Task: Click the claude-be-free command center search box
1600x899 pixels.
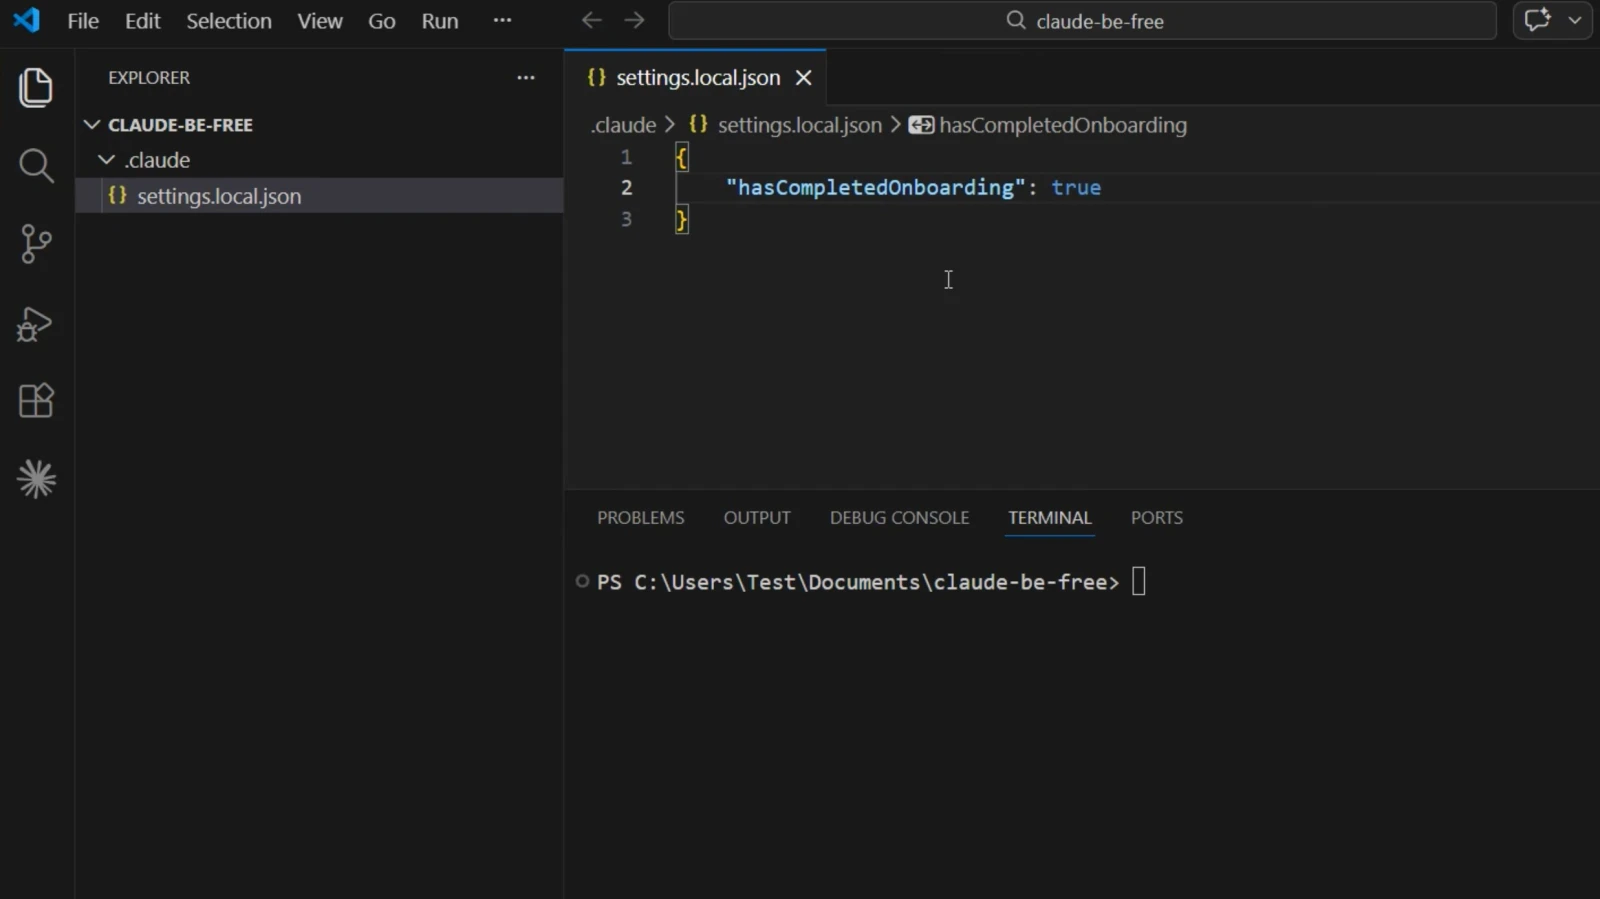Action: pyautogui.click(x=1082, y=21)
